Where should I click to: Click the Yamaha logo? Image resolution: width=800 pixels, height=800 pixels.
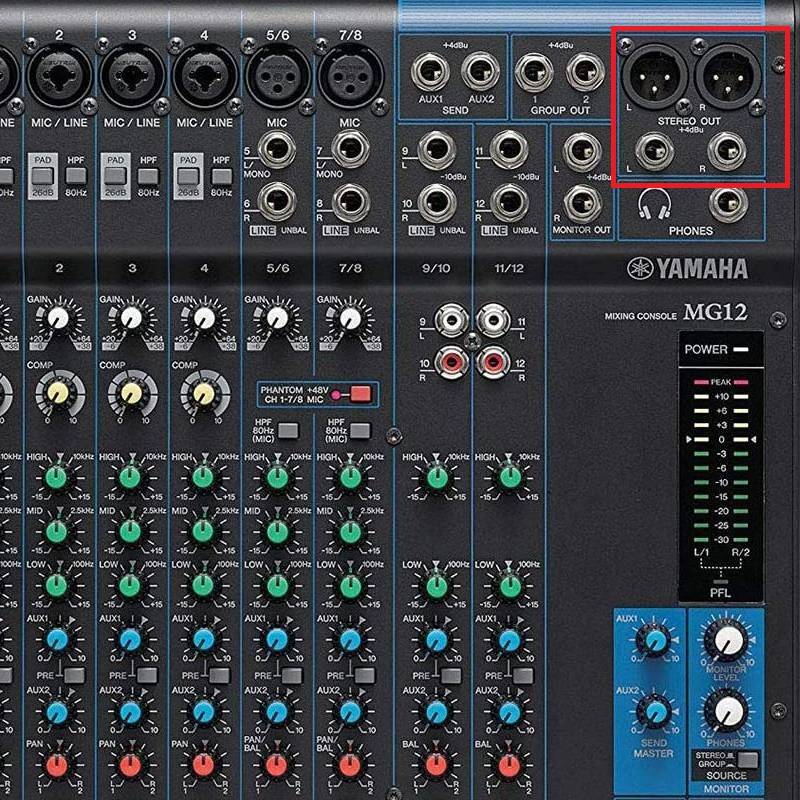click(688, 268)
